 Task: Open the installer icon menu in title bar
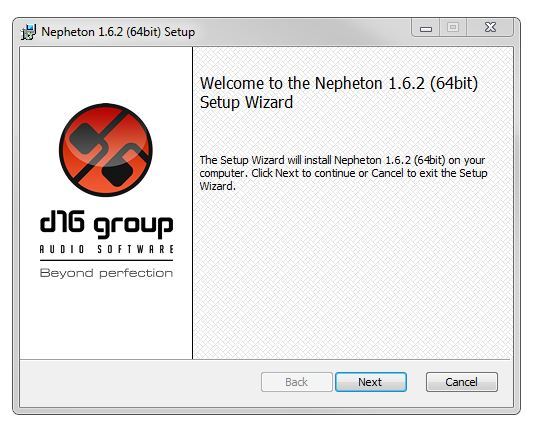point(28,32)
